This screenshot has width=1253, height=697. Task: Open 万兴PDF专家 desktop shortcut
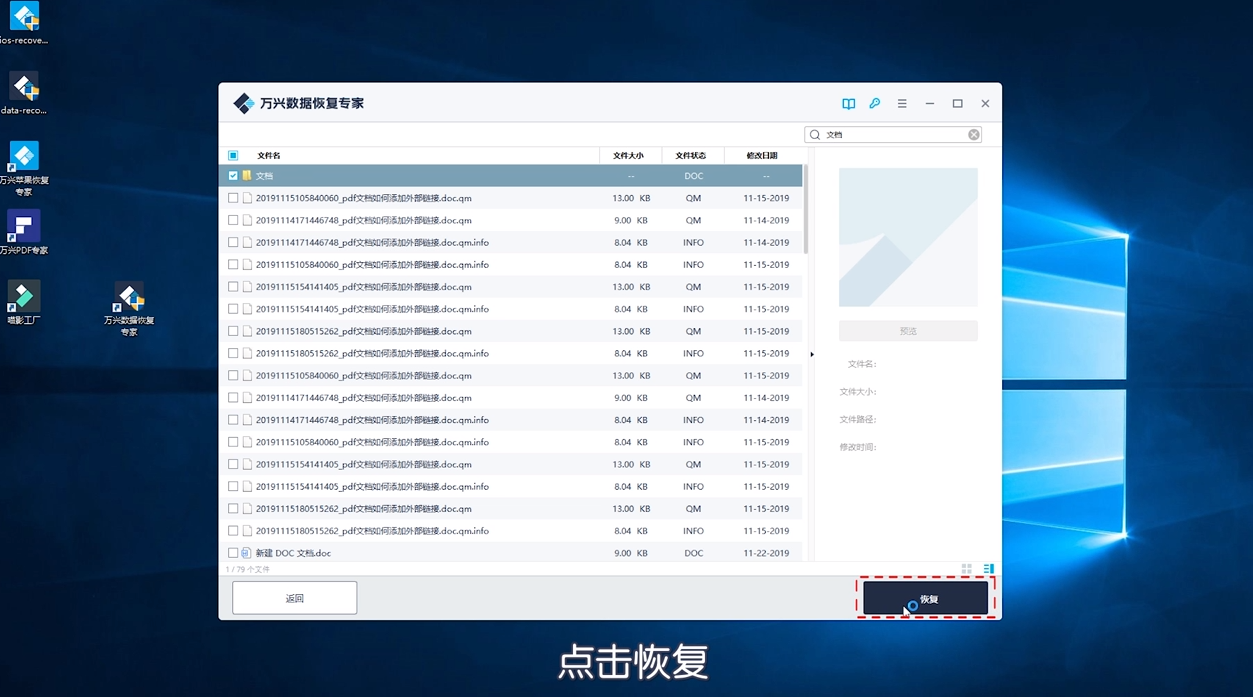tap(24, 233)
